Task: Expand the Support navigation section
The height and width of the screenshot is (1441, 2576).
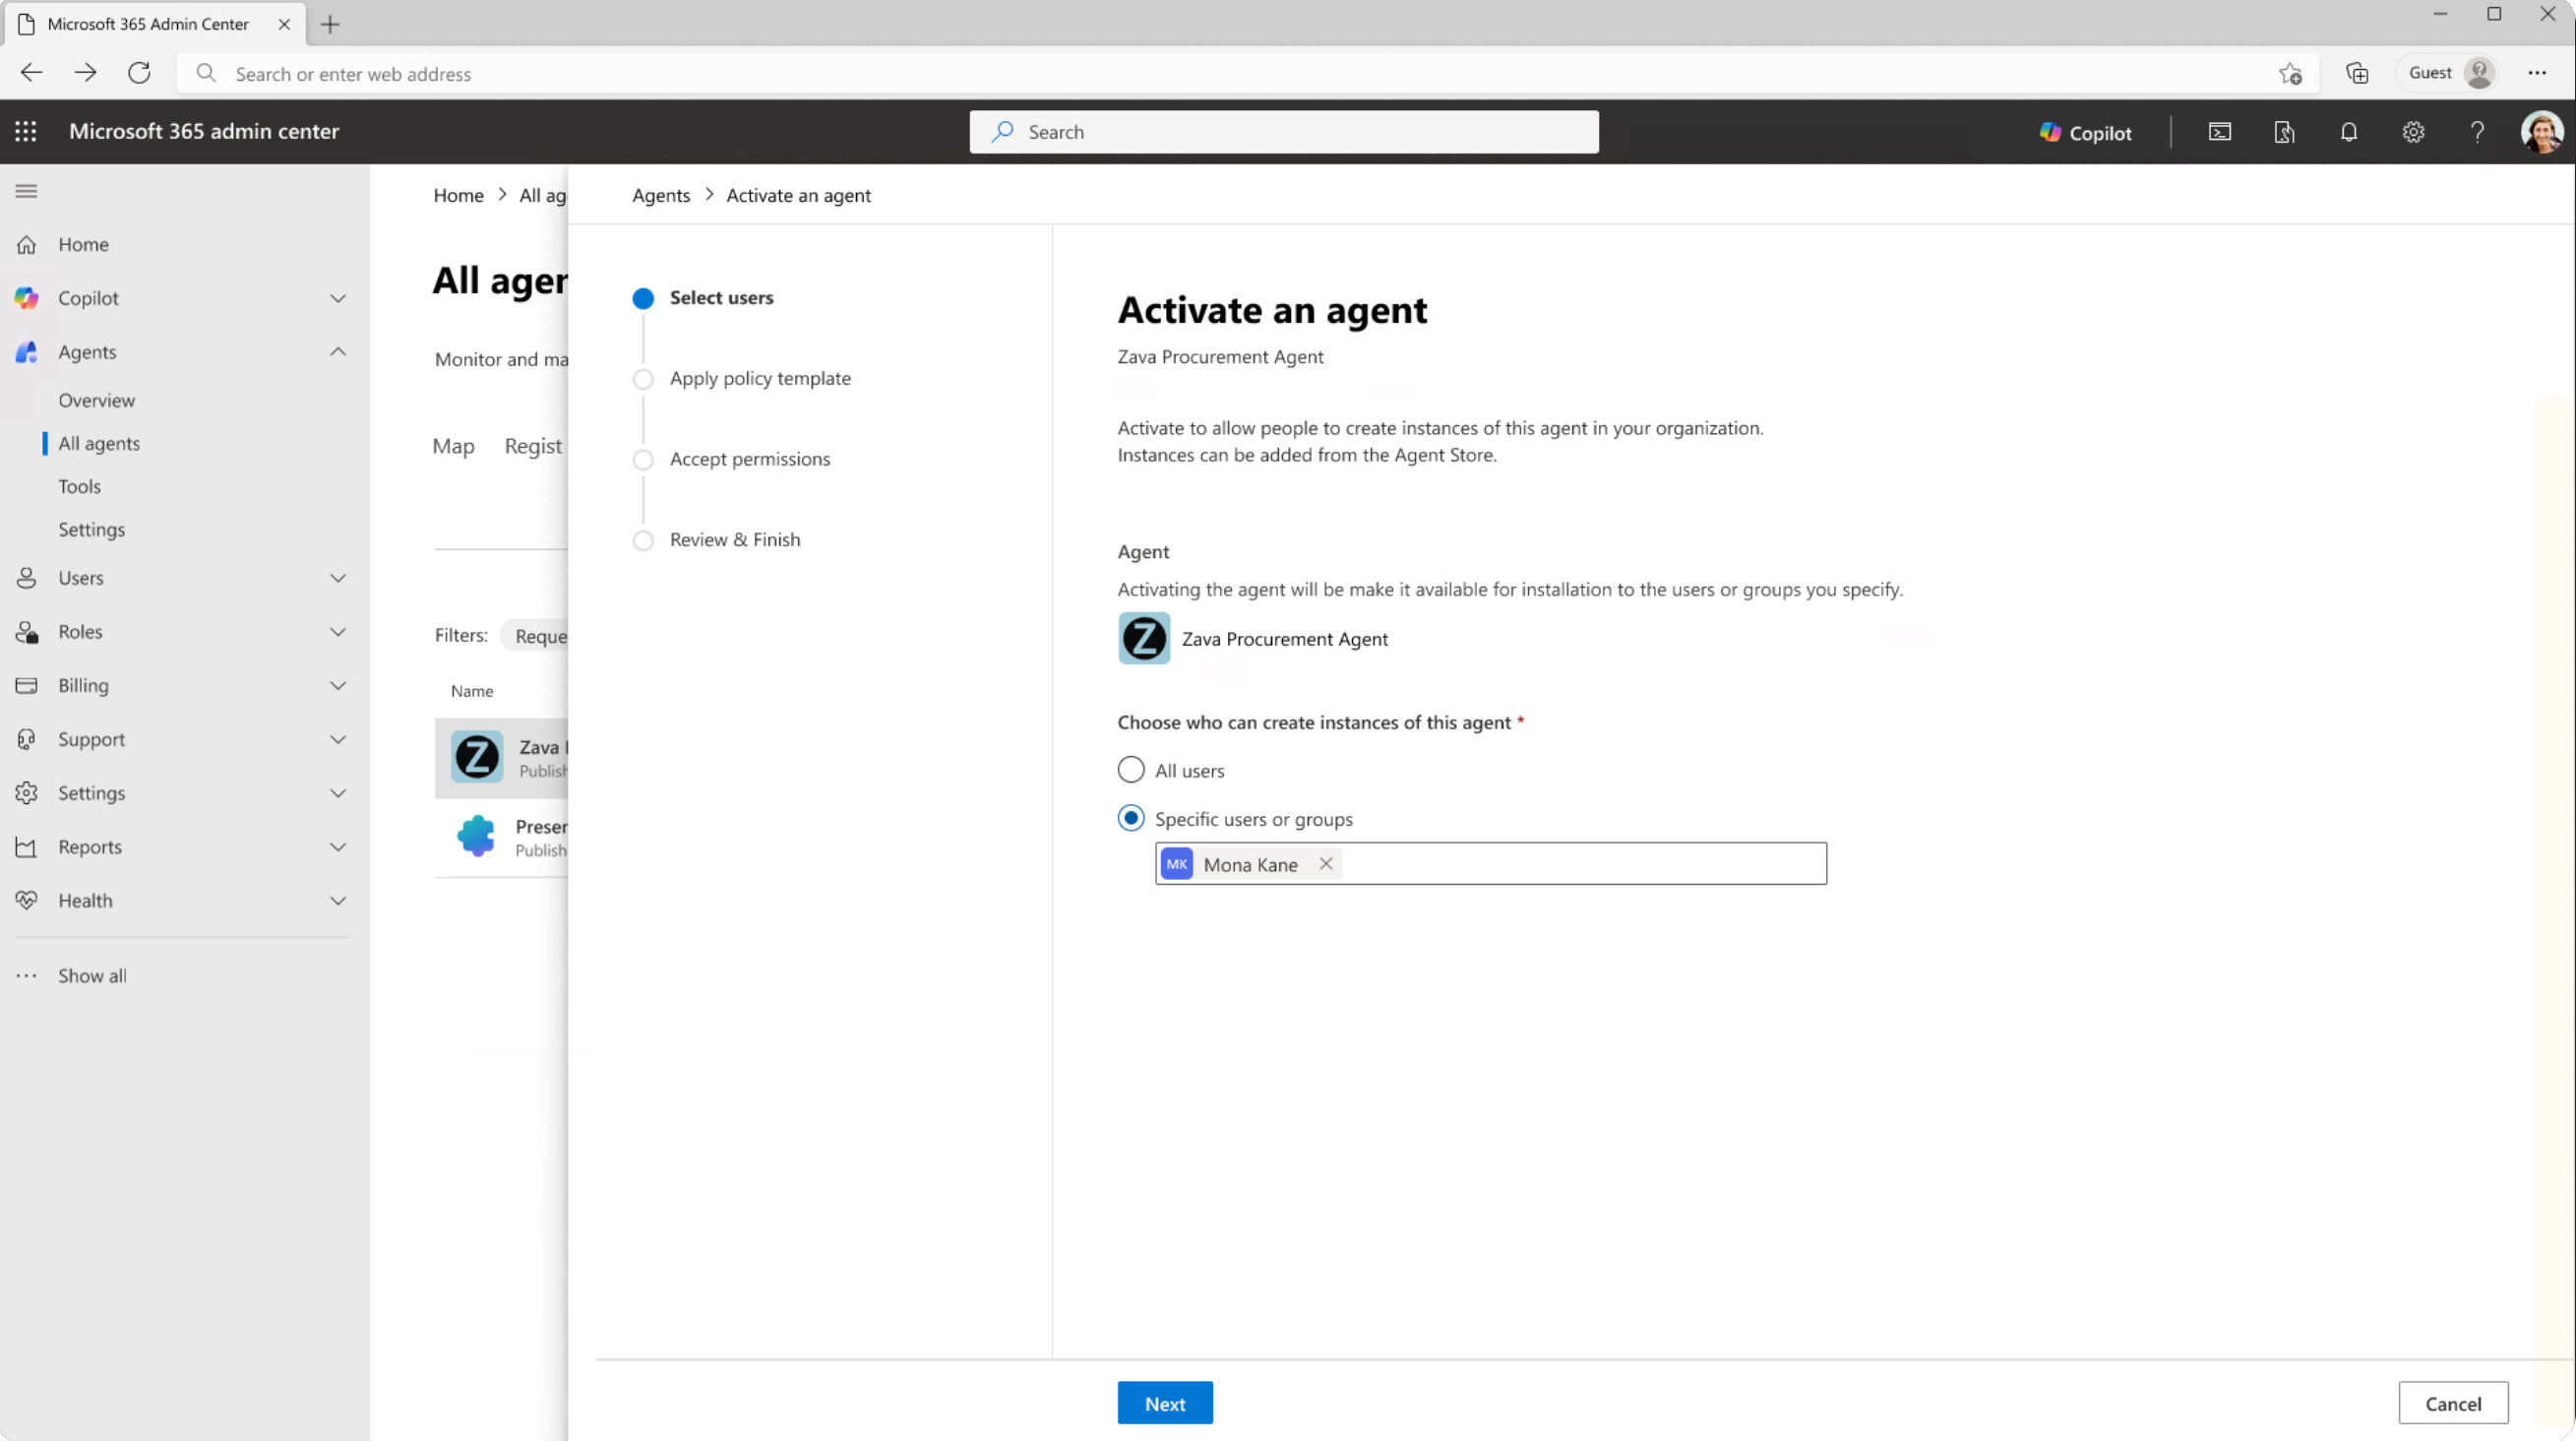Action: pos(338,740)
